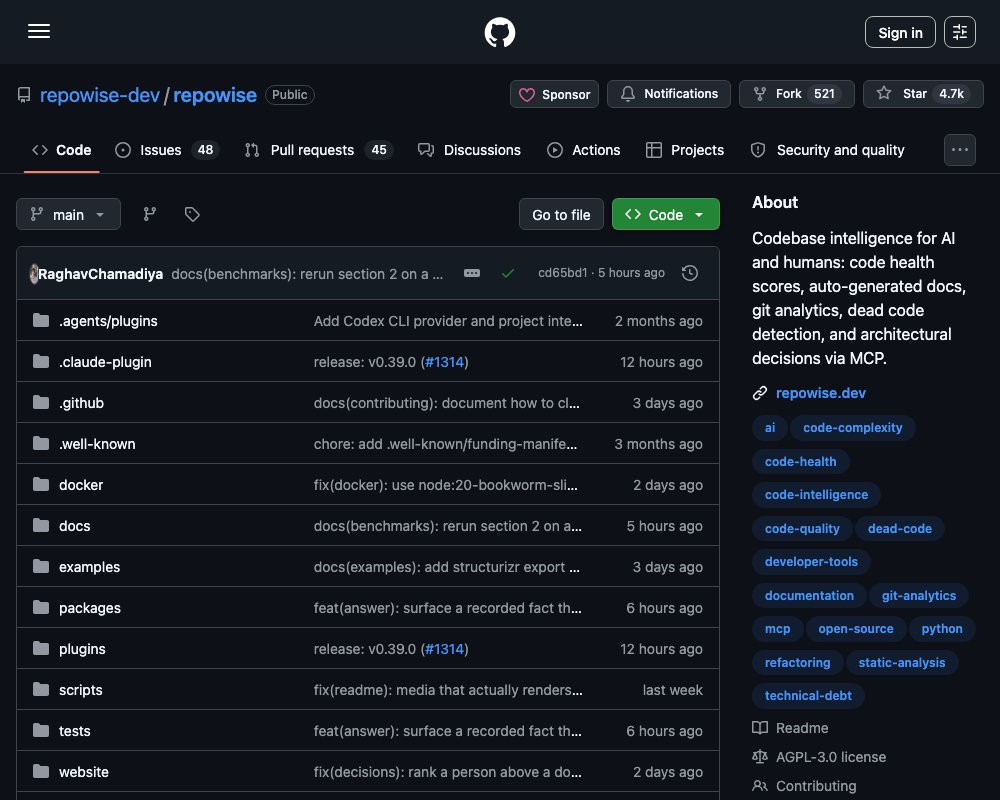Viewport: 1000px width, 800px height.
Task: Open the Actions tab
Action: (x=584, y=150)
